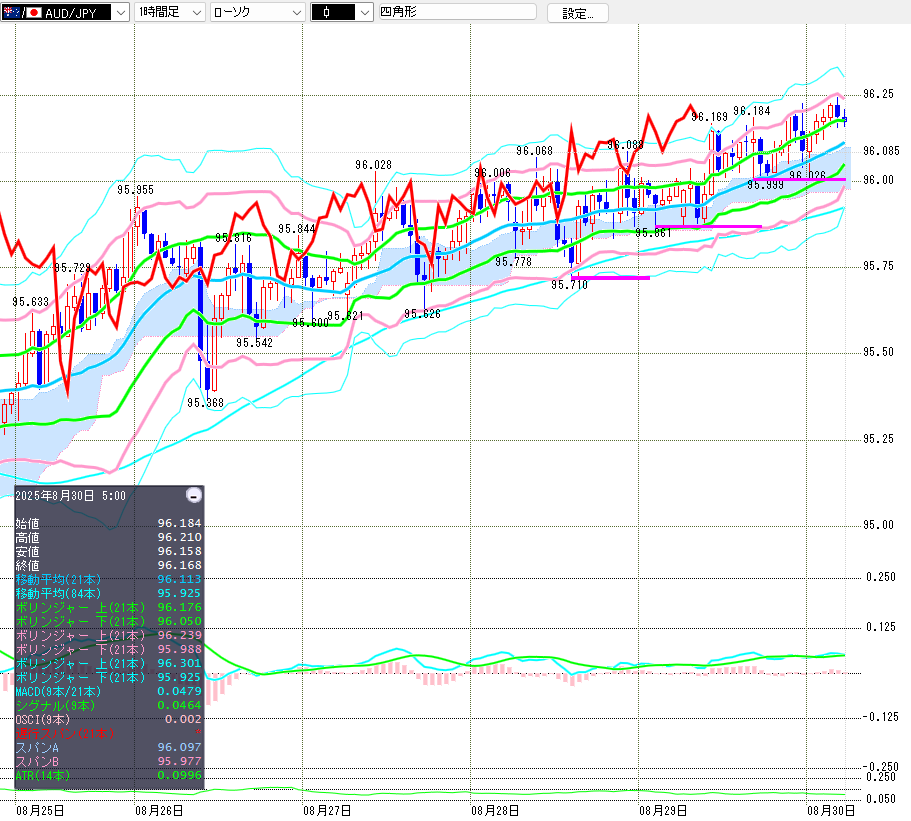
Task: Click the 95.542 low price label
Action: tap(254, 343)
